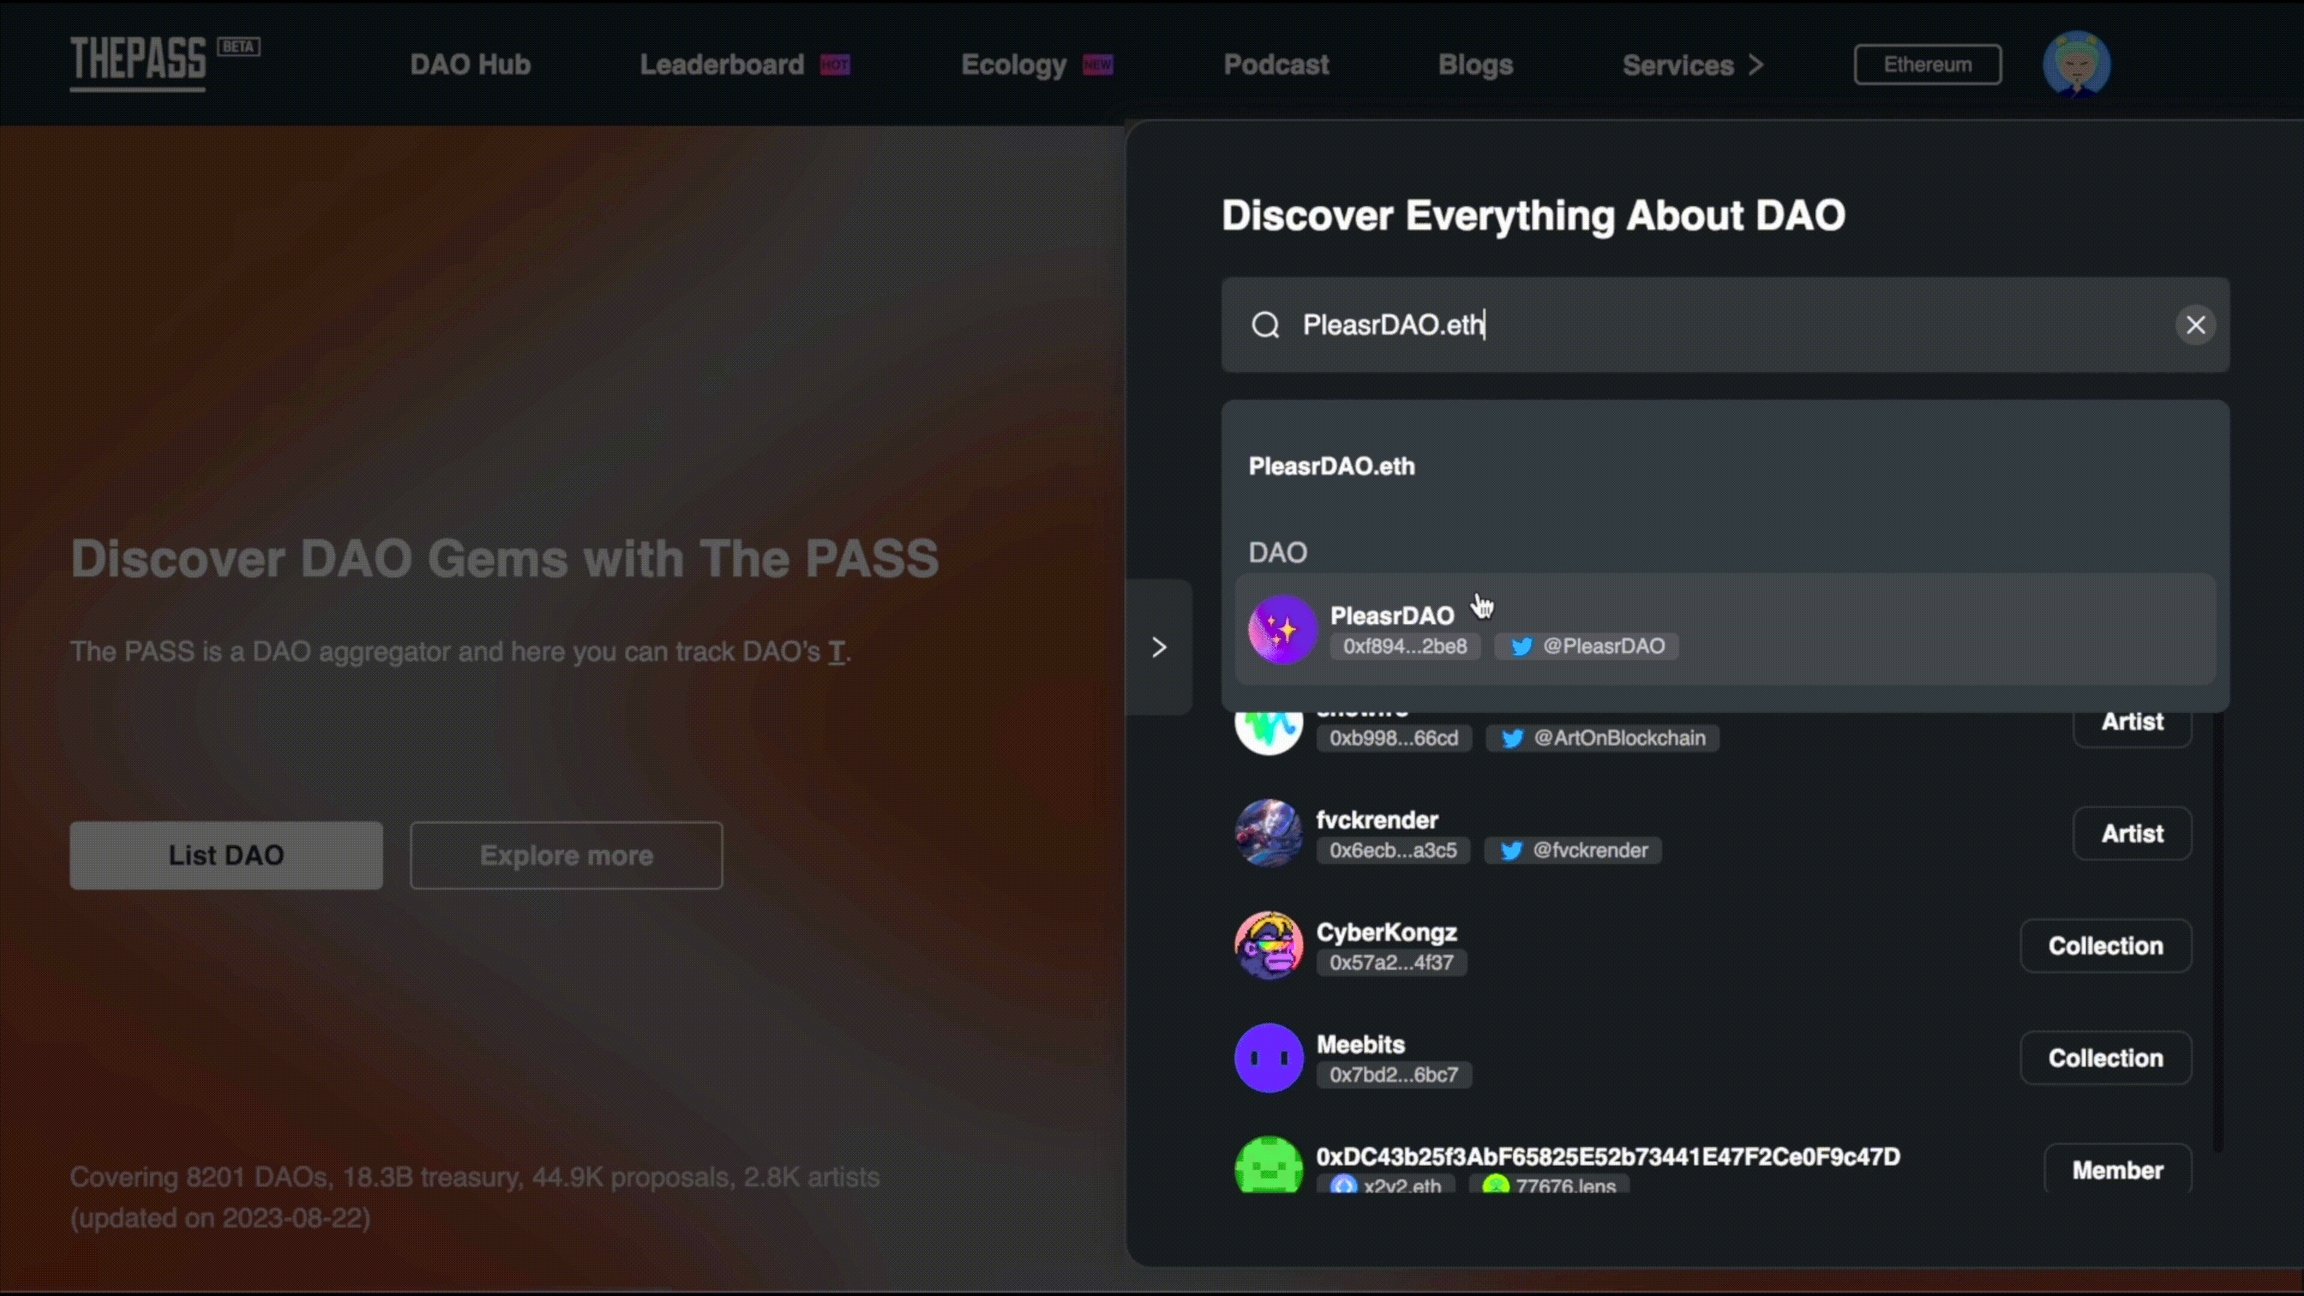Open Leaderboard nav item

point(722,65)
